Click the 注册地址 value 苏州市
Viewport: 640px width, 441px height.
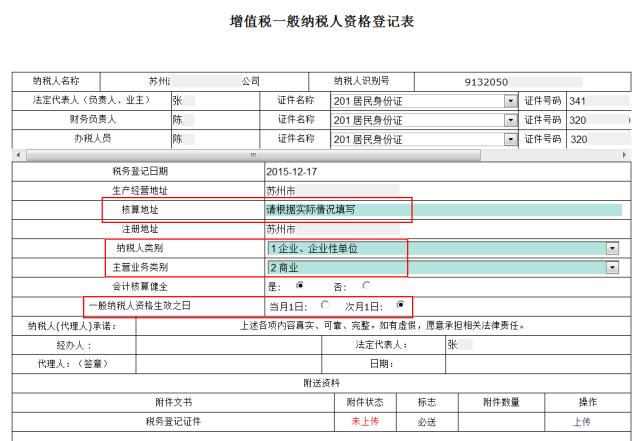pos(281,229)
